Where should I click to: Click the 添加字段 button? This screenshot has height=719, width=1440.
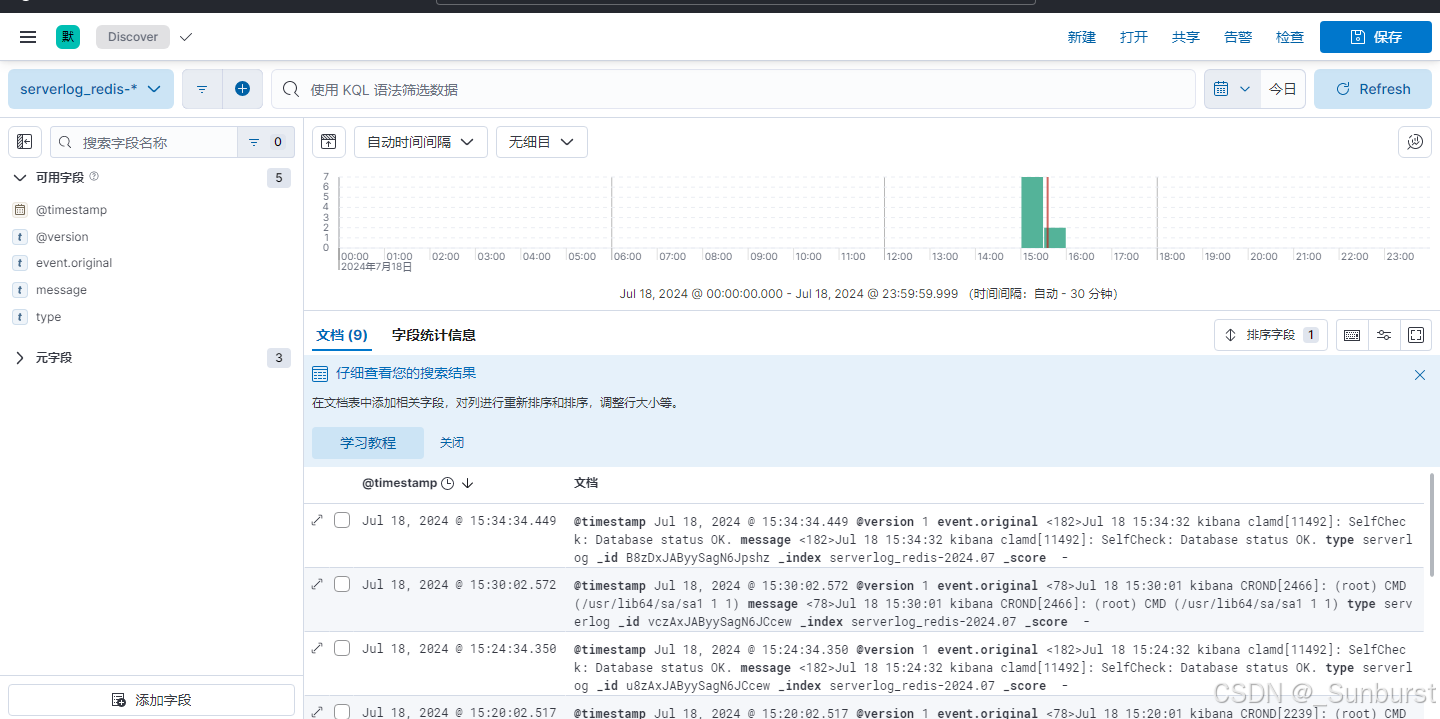coord(152,700)
